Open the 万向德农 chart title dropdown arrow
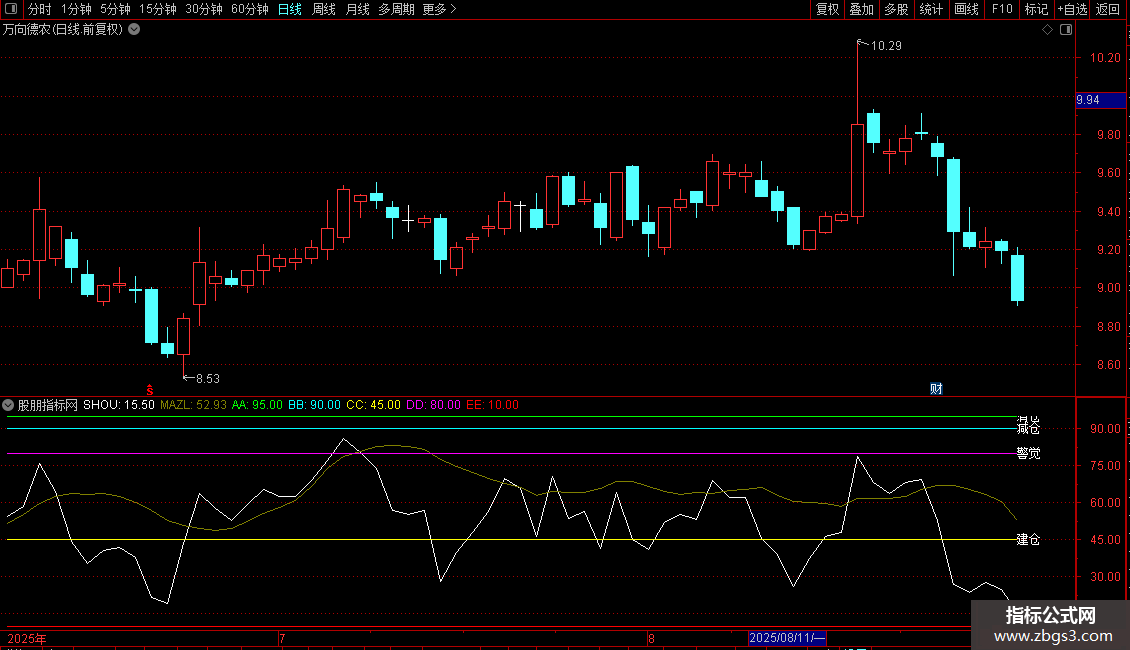 coord(134,30)
